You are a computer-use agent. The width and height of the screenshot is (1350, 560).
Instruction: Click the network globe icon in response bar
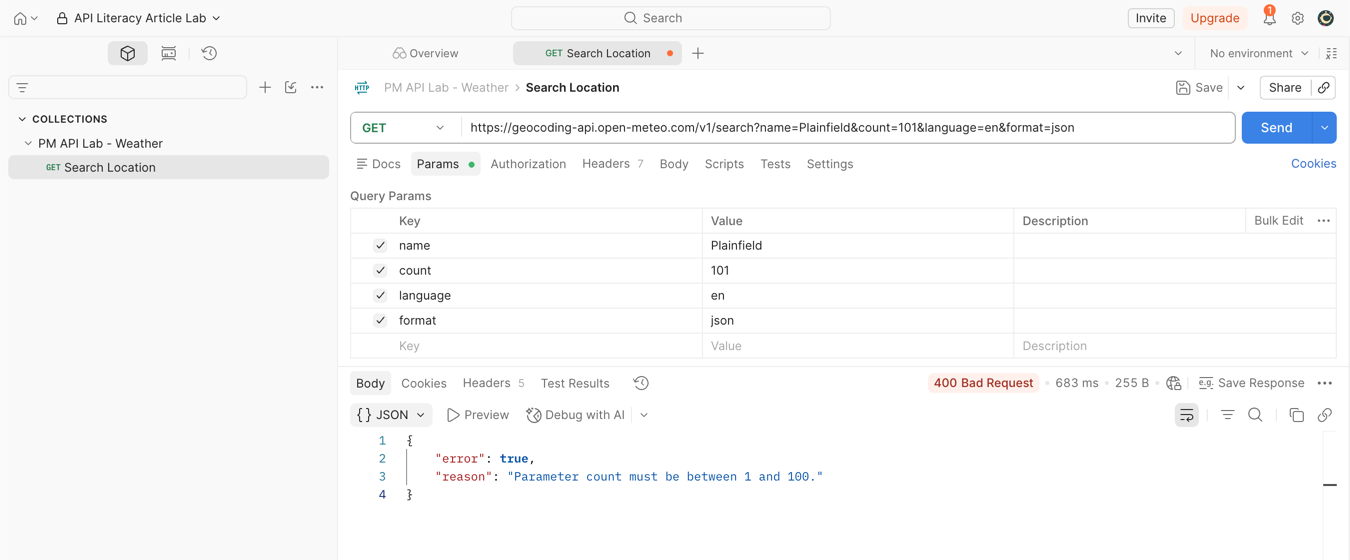(1174, 383)
